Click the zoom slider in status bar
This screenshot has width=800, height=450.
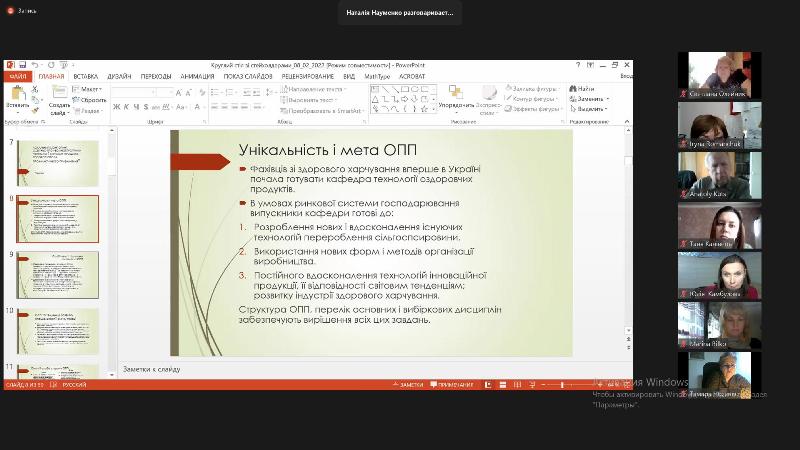click(x=560, y=384)
